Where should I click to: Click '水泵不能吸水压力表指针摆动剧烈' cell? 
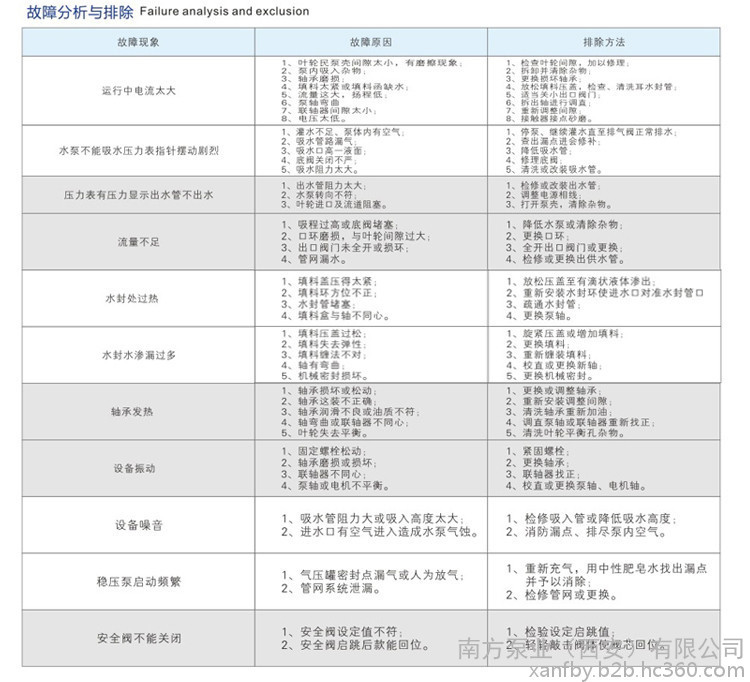point(139,151)
